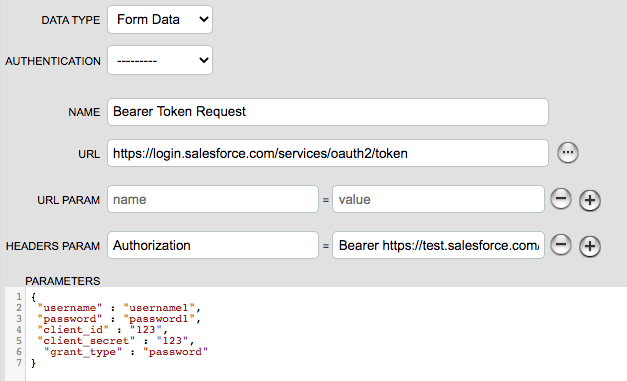Focus the URL PARAM name field
Image resolution: width=627 pixels, height=381 pixels.
pos(213,199)
